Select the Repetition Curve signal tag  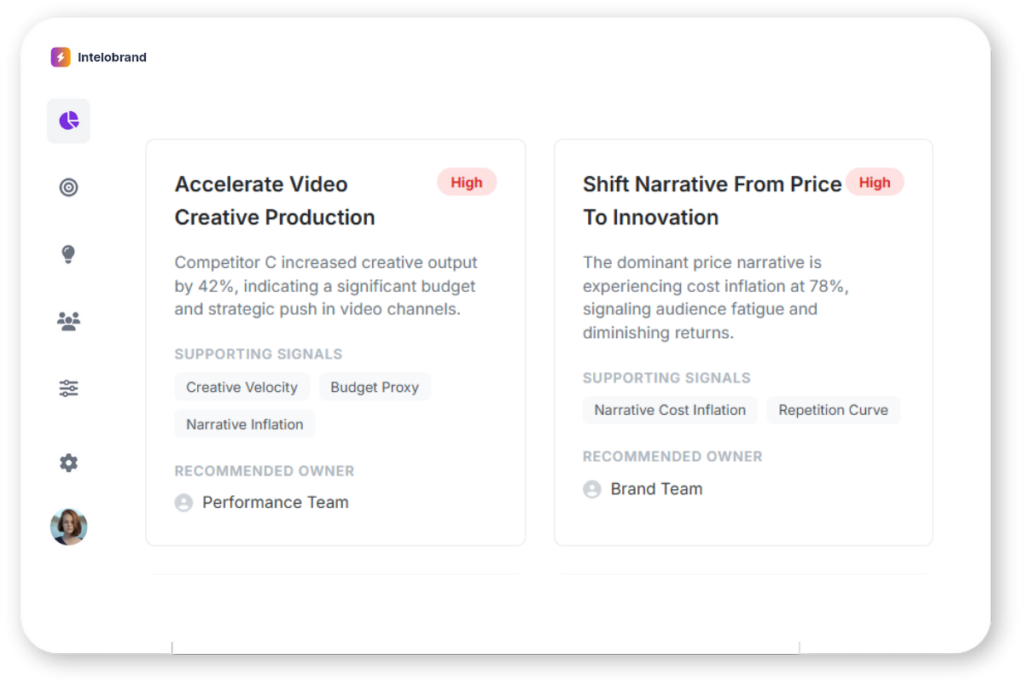click(833, 410)
